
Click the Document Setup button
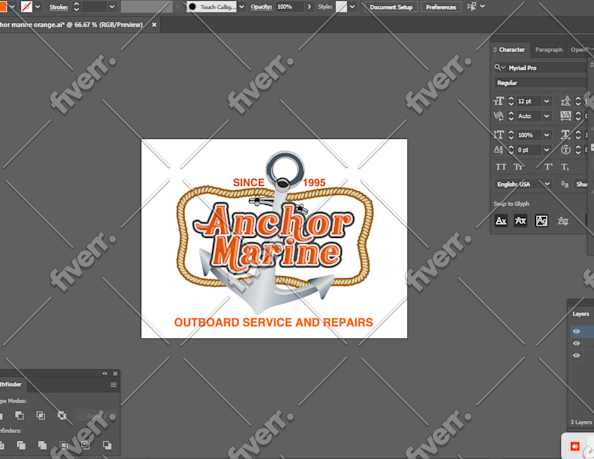point(391,7)
